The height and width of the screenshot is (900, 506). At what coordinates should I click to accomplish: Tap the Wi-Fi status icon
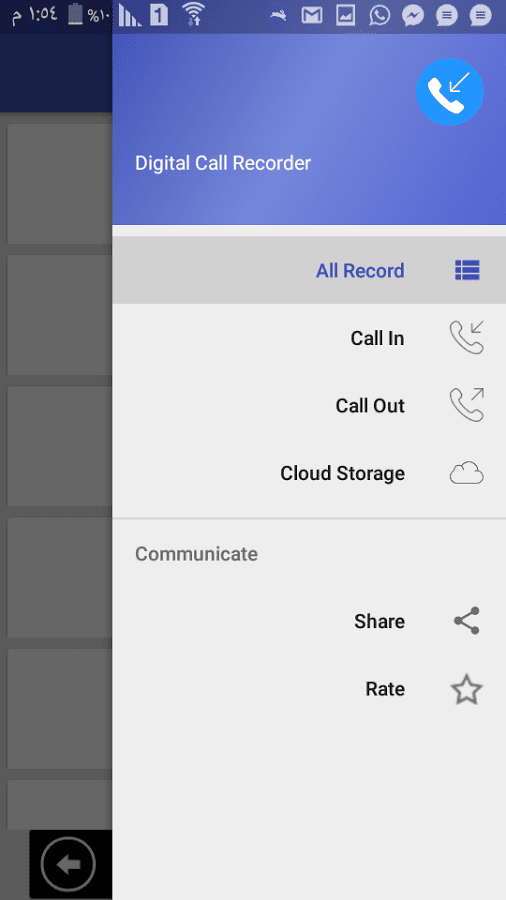[x=193, y=14]
